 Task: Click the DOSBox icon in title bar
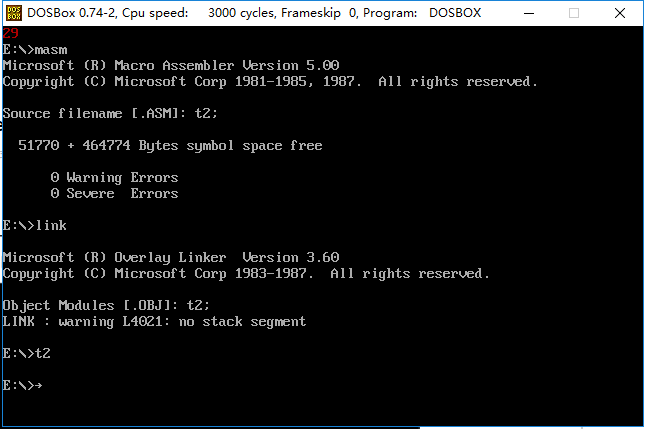[x=14, y=13]
